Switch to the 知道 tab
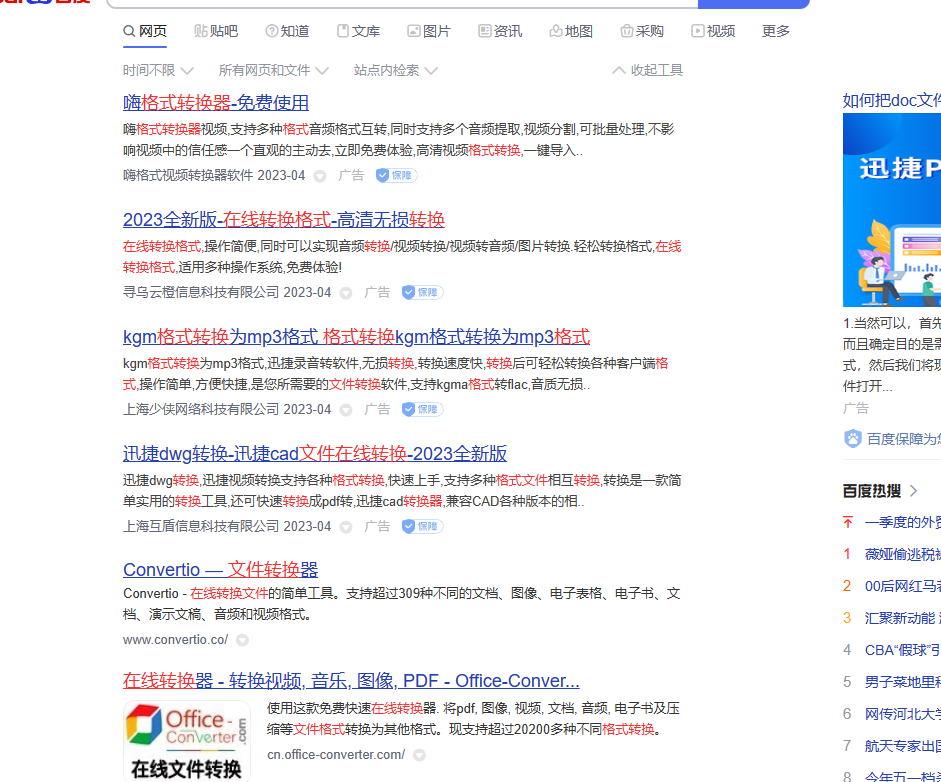Image resolution: width=941 pixels, height=782 pixels. pyautogui.click(x=287, y=31)
